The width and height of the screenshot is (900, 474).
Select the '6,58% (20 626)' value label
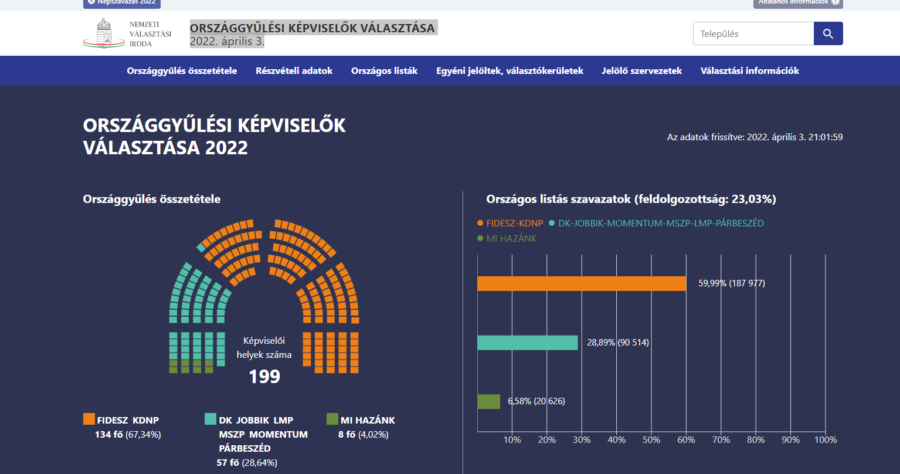coord(536,401)
